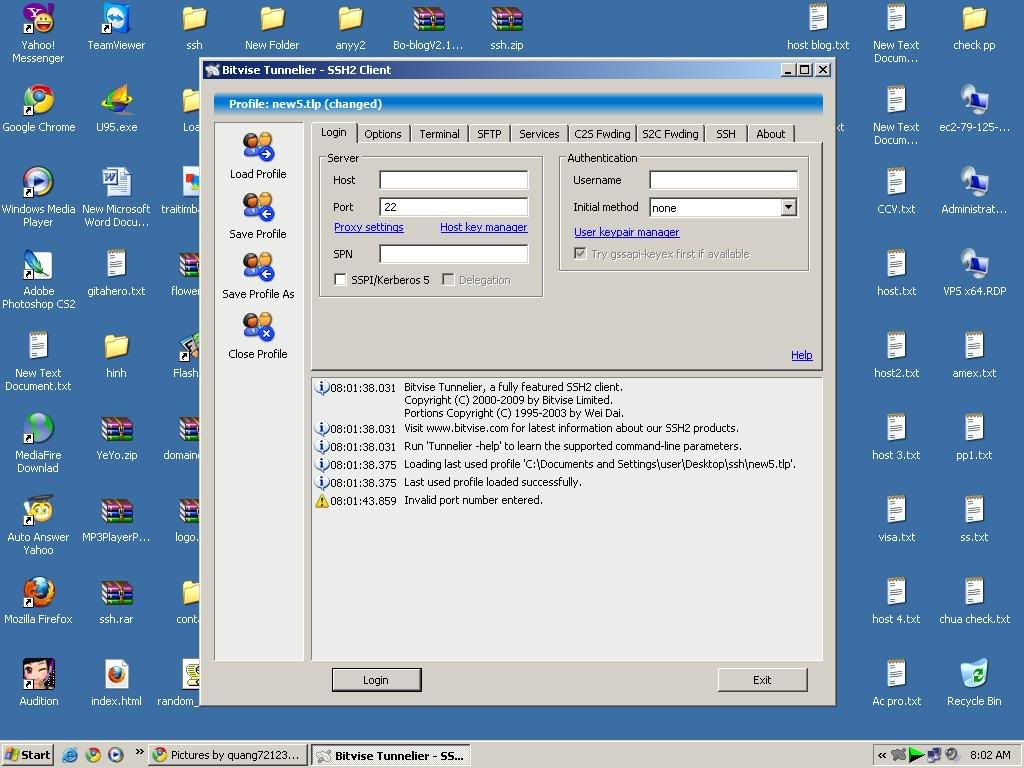Screen dimensions: 1024x768
Task: Click the Username input field
Action: [724, 180]
